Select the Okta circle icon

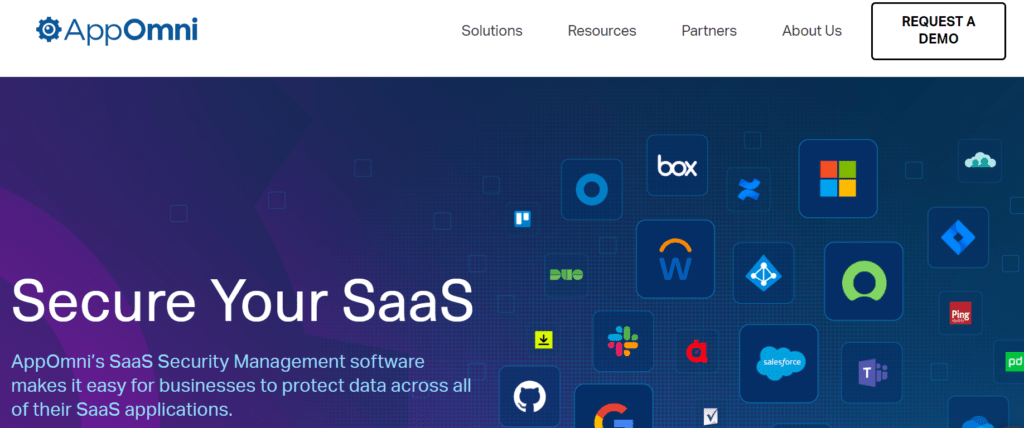click(x=592, y=189)
